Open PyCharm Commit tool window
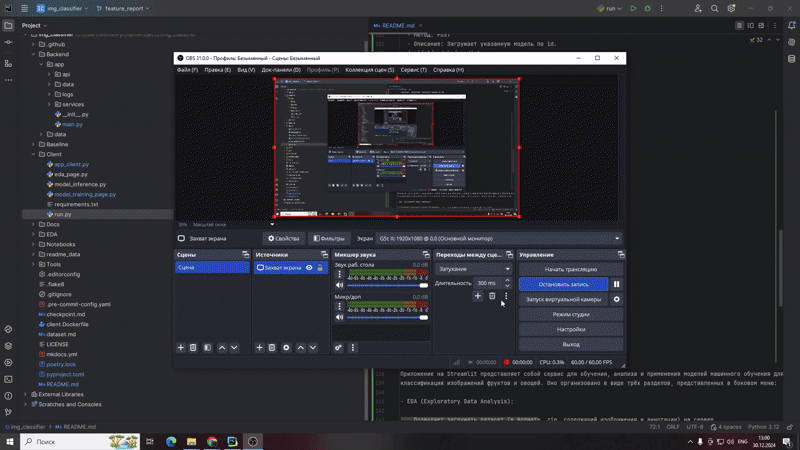This screenshot has width=800, height=450. [x=8, y=42]
